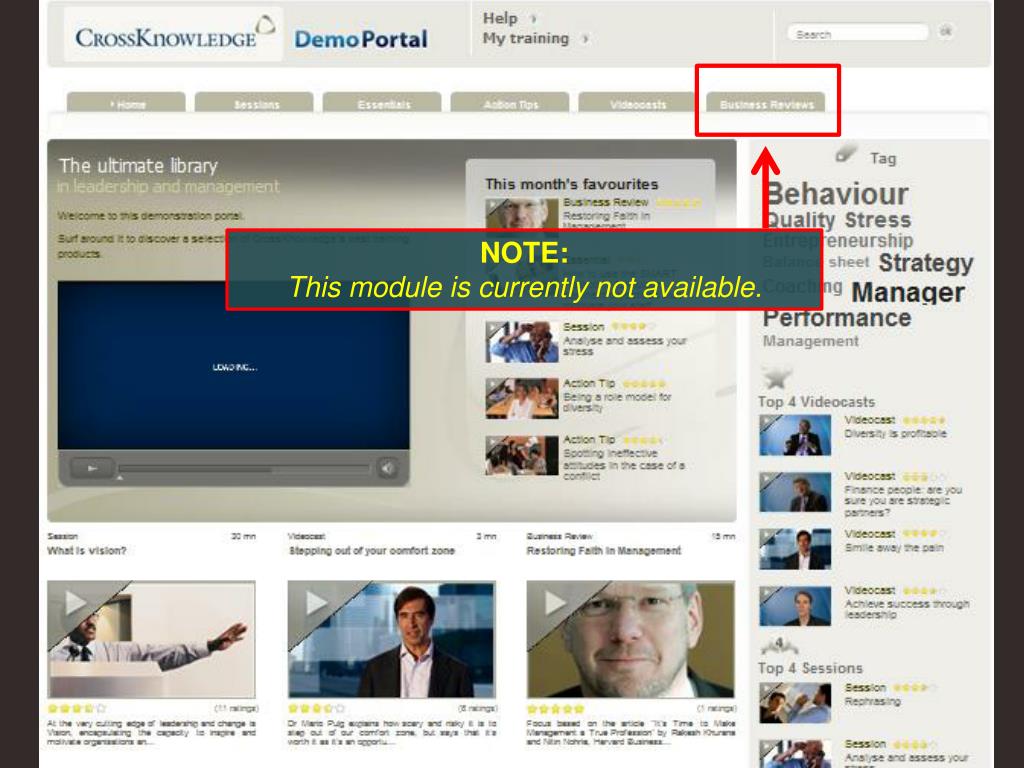Click the Tag pencil icon
This screenshot has height=768, width=1024.
(847, 153)
